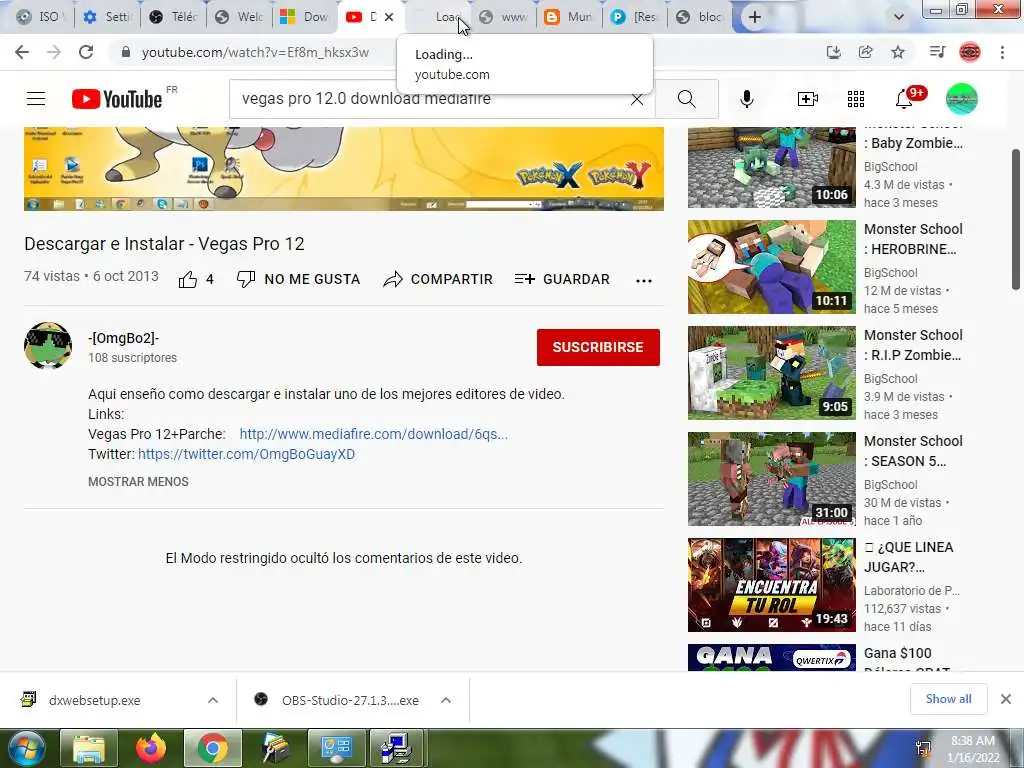Open a new tab with plus button
Viewport: 1024px width, 768px height.
(x=755, y=17)
